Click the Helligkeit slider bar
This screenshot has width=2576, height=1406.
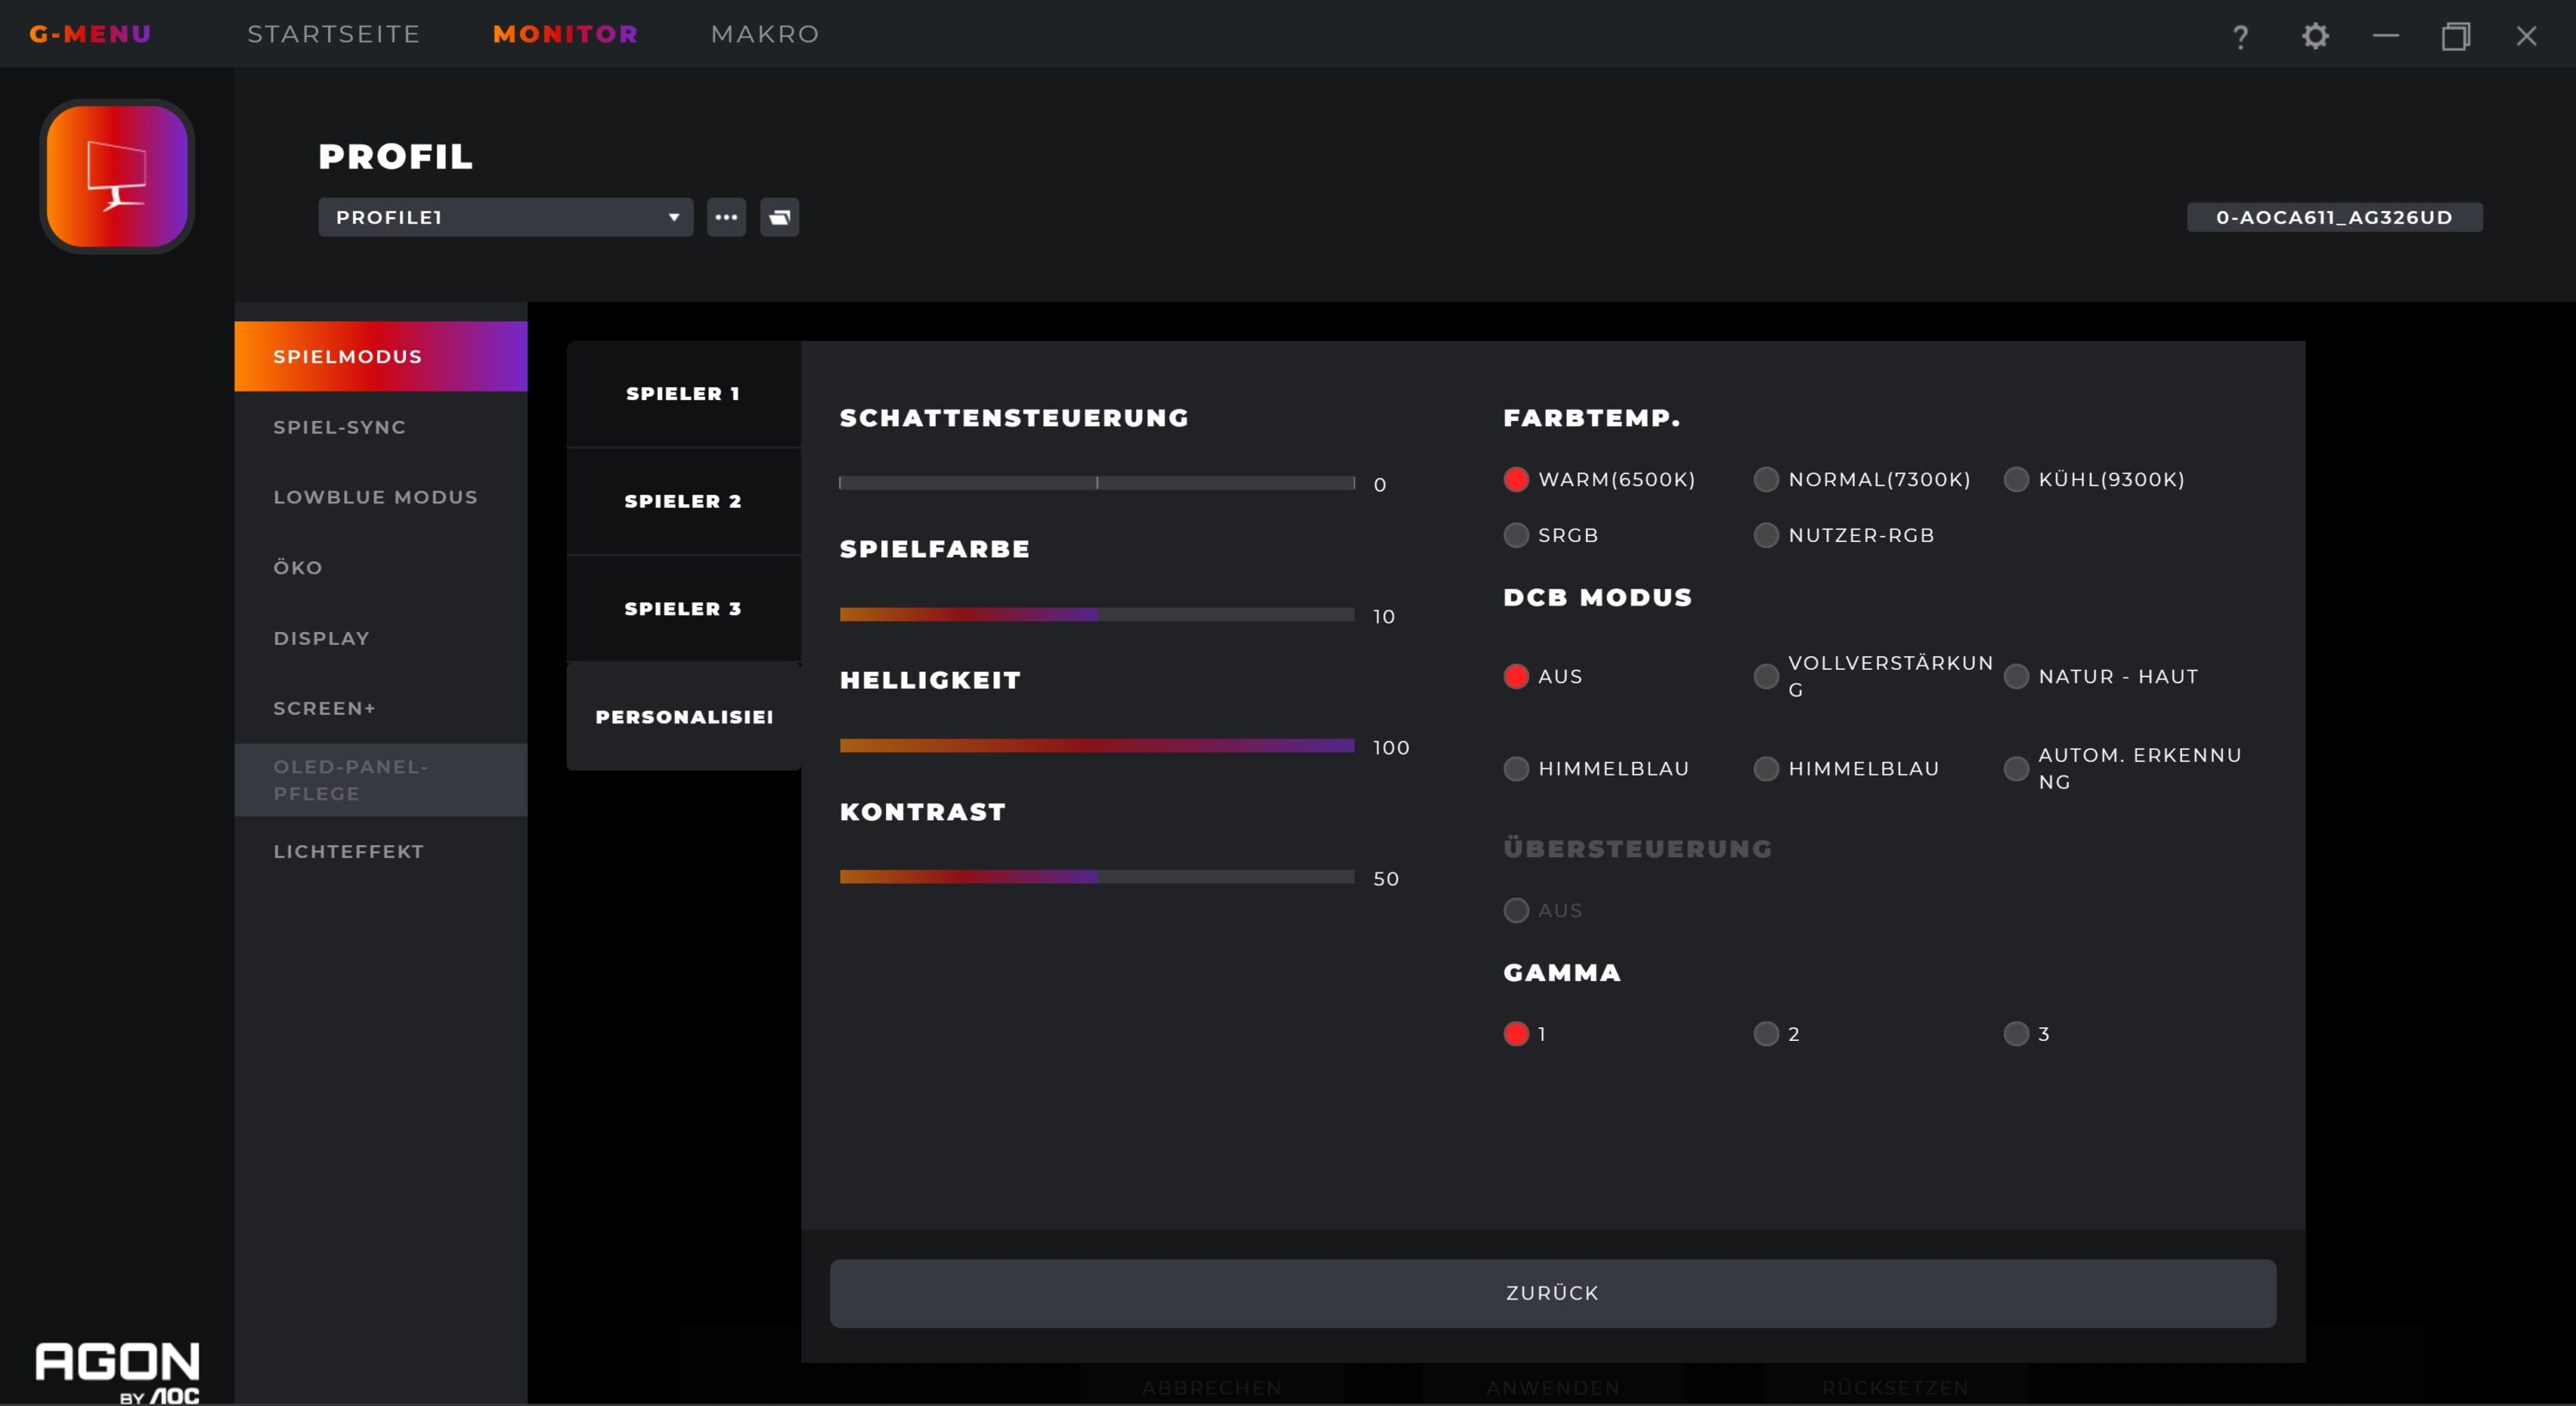pos(1096,745)
